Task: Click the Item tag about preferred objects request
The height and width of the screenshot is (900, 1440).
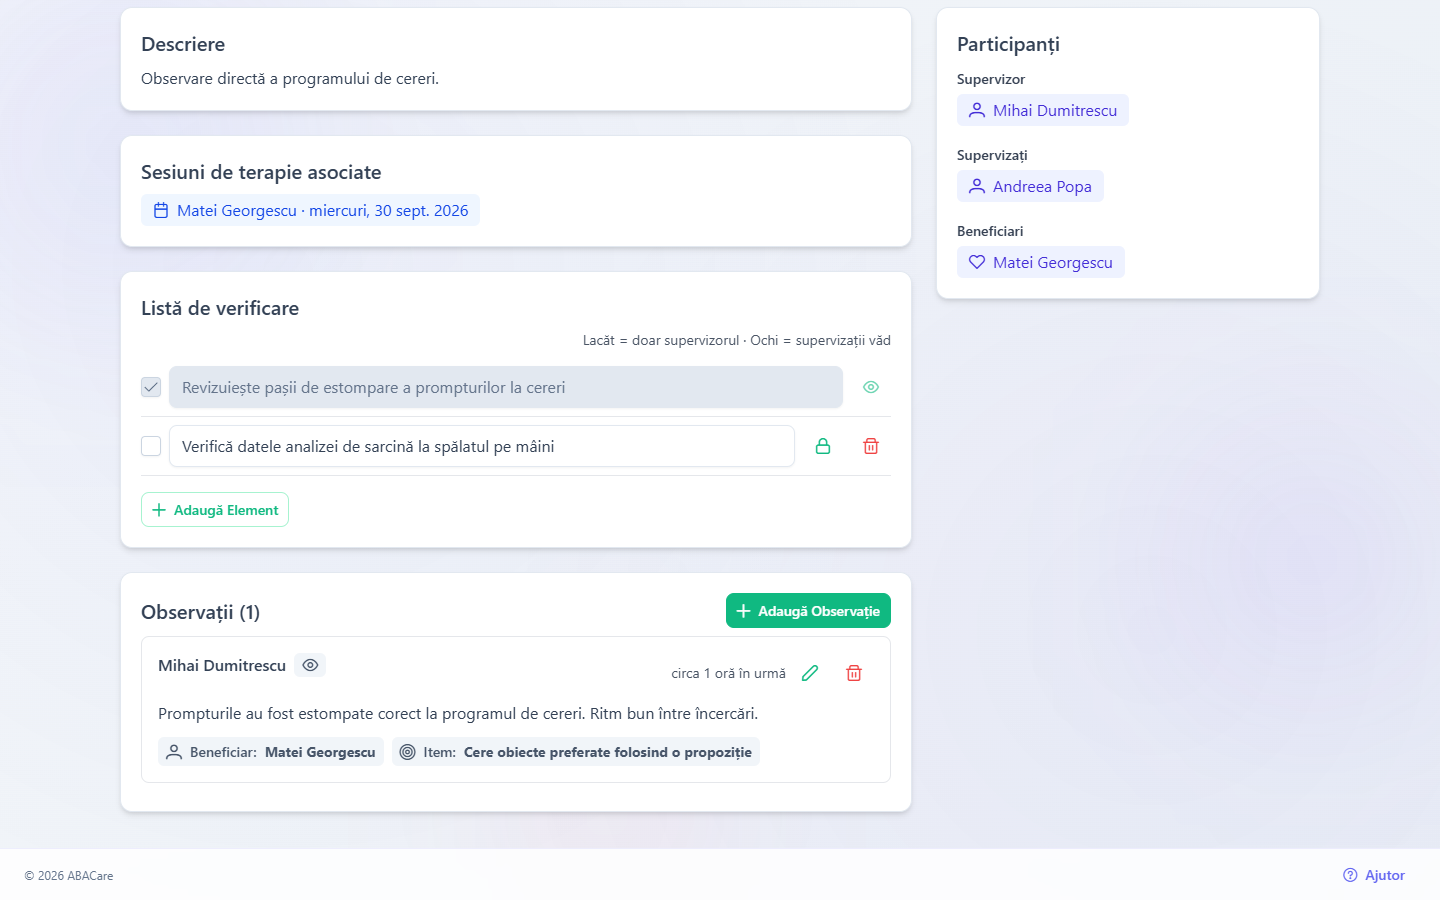Action: click(576, 752)
